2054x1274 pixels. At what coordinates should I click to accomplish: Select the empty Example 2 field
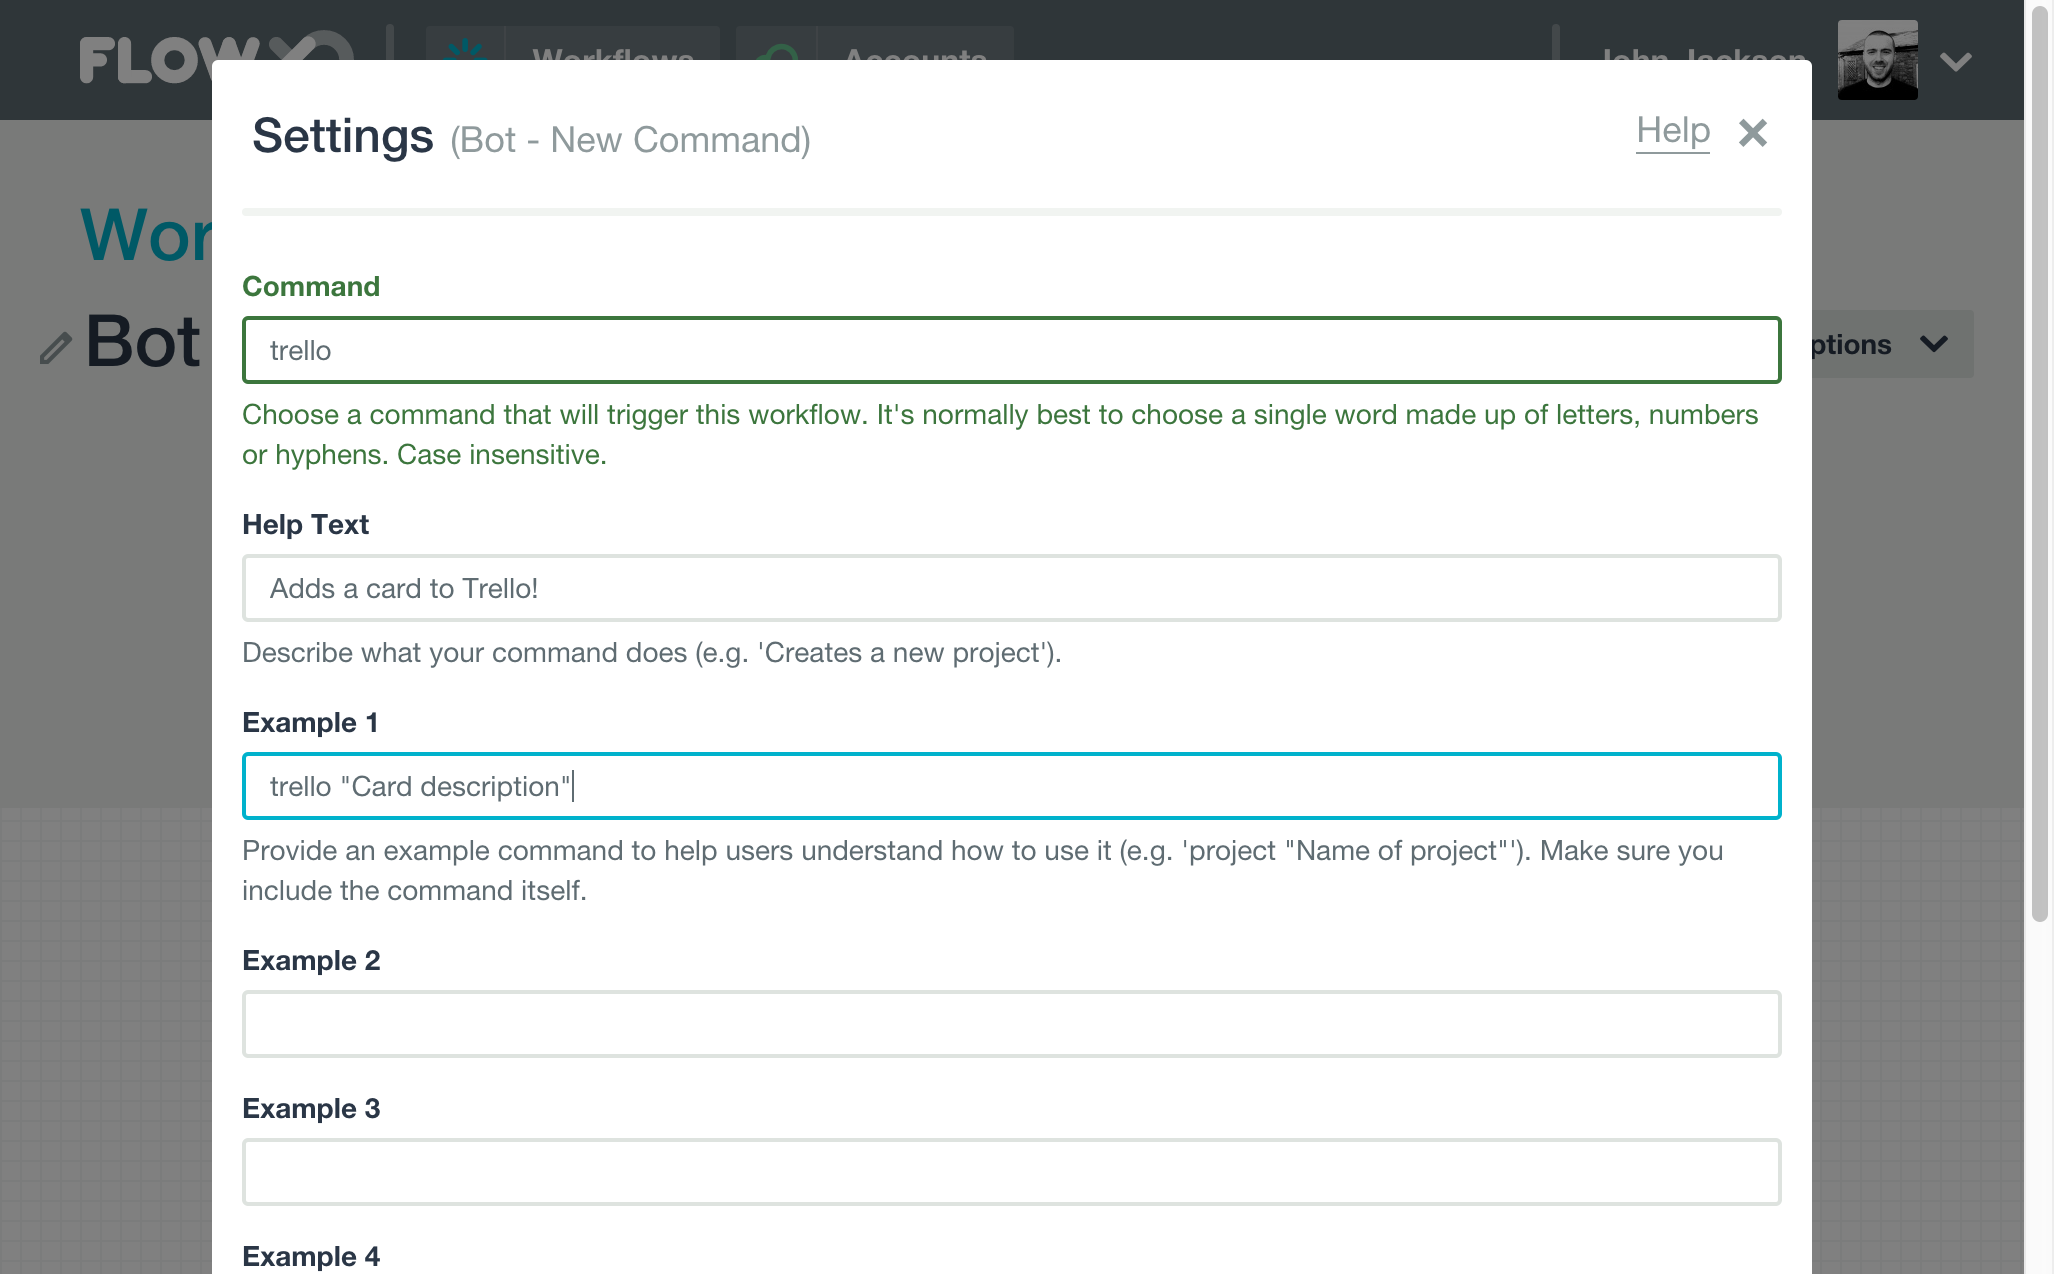tap(1010, 1024)
